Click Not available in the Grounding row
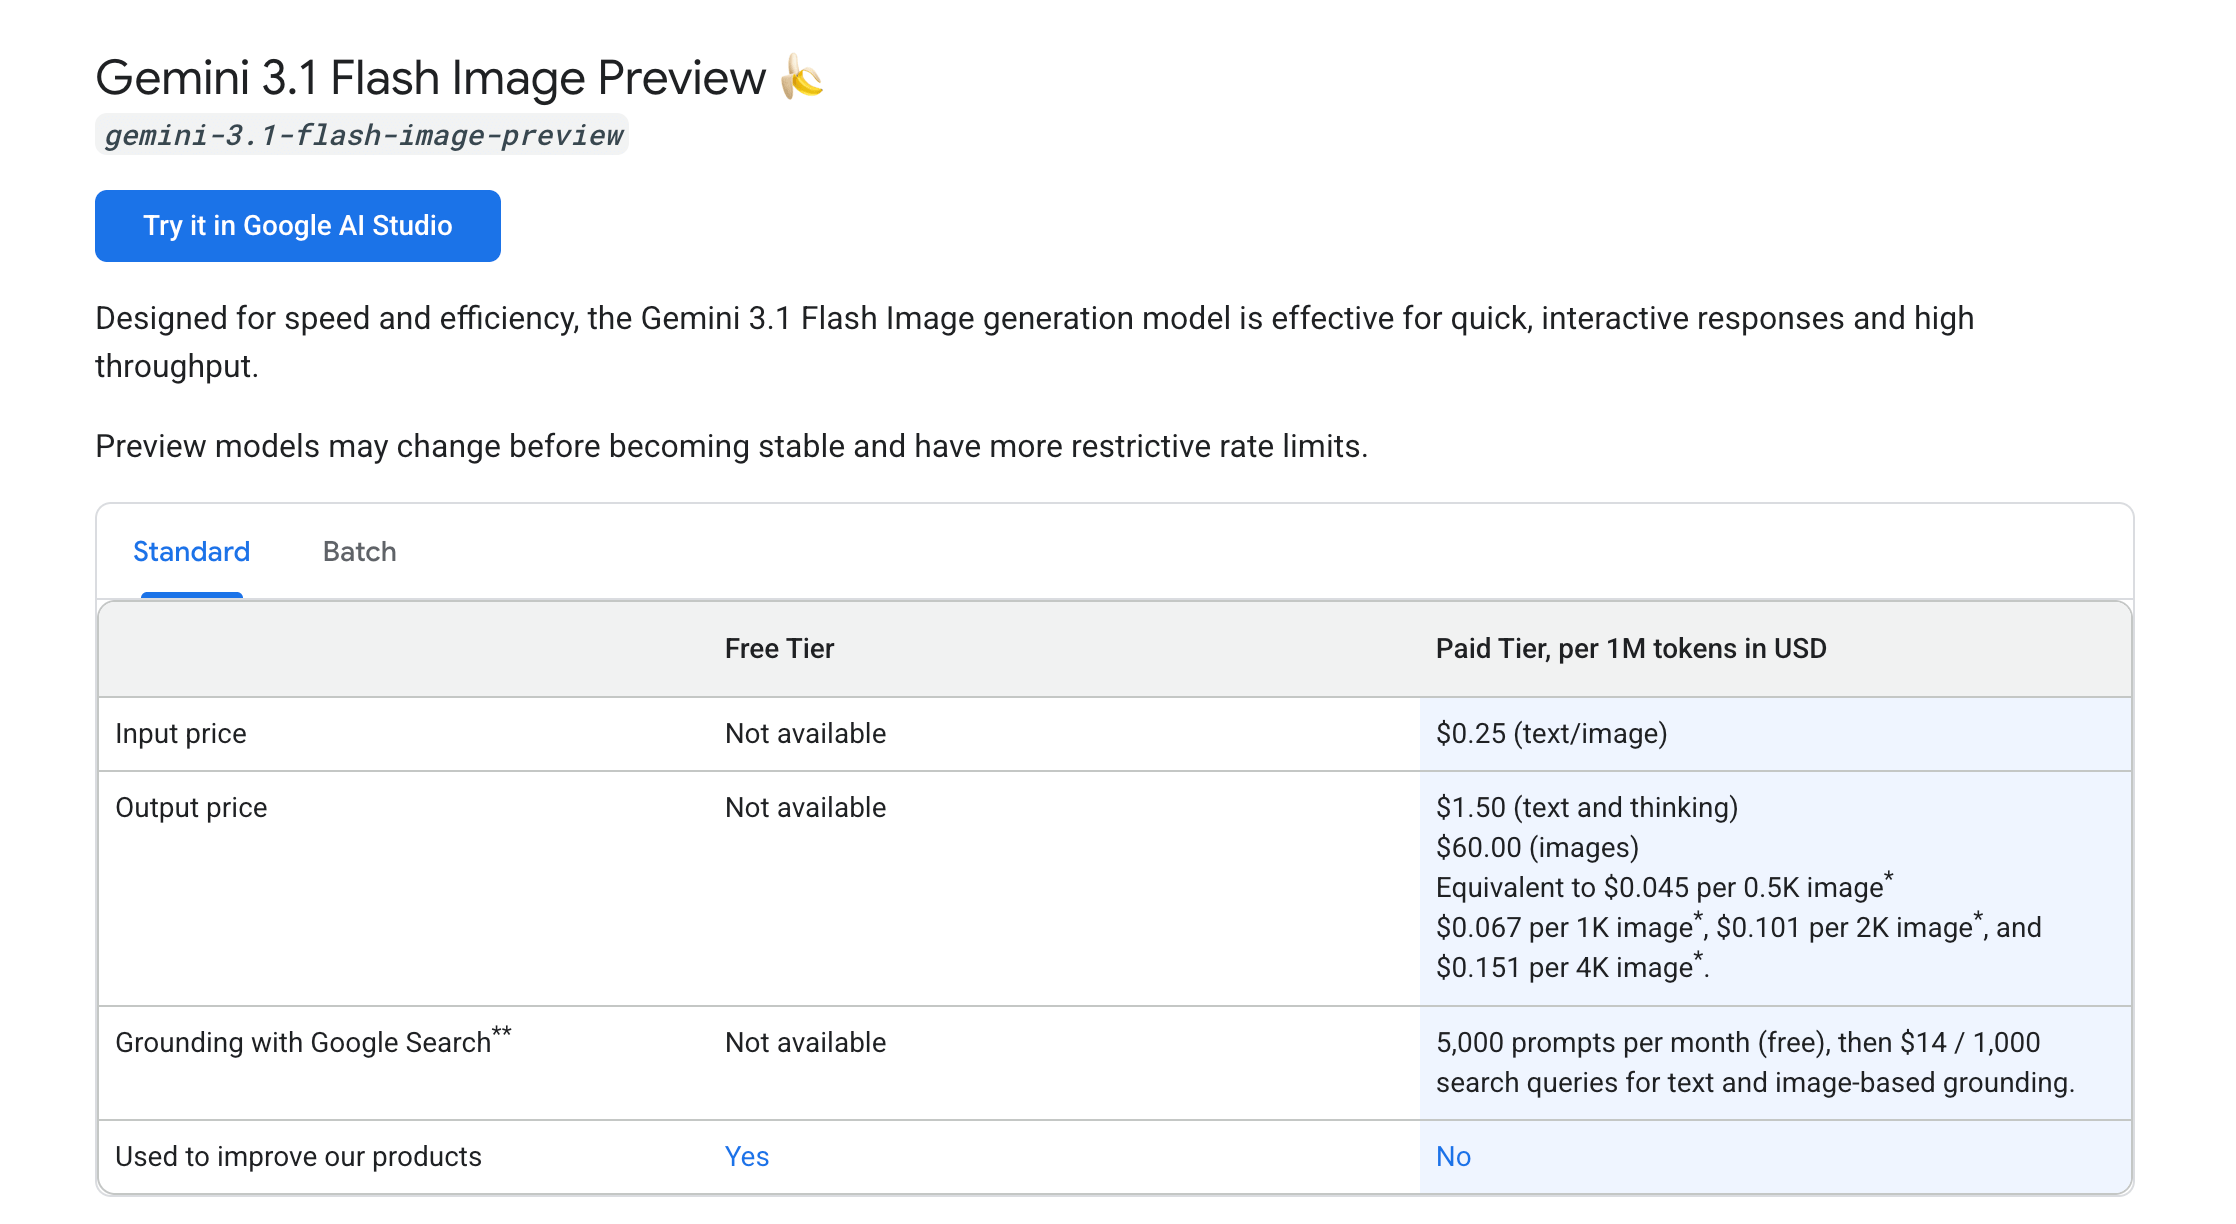This screenshot has width=2236, height=1224. click(805, 1043)
